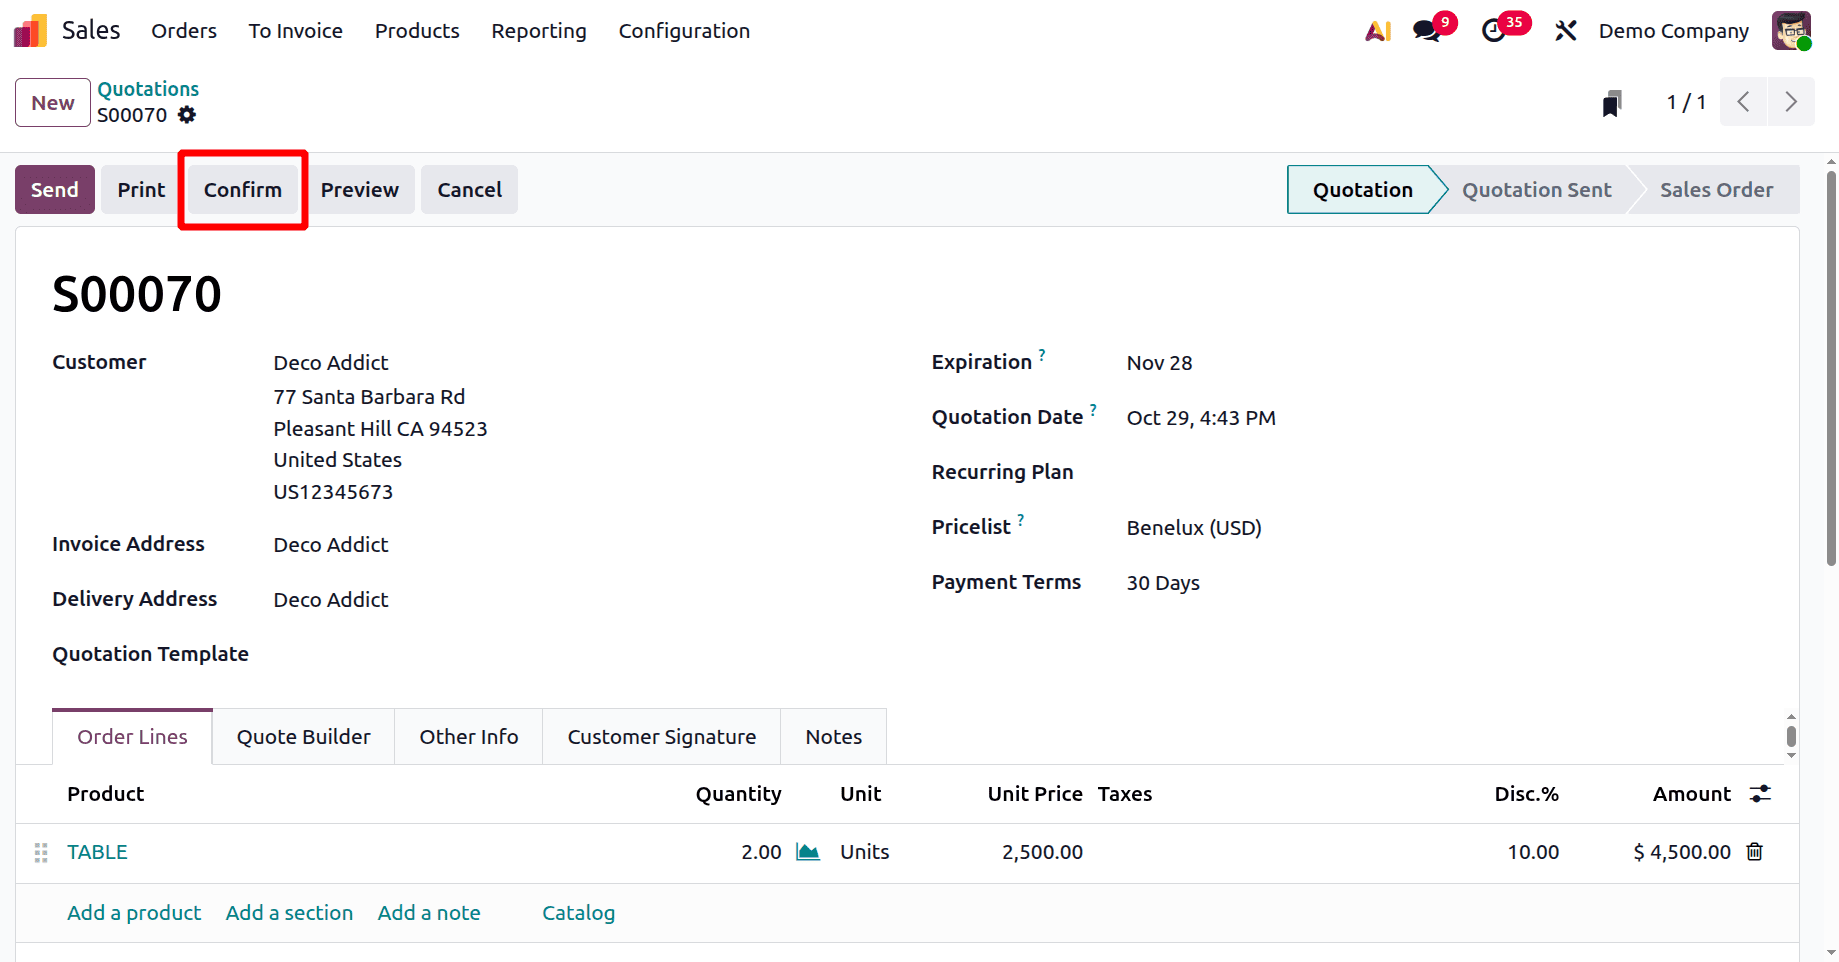Open the AI assistant icon
Image resolution: width=1839 pixels, height=962 pixels.
1377,30
